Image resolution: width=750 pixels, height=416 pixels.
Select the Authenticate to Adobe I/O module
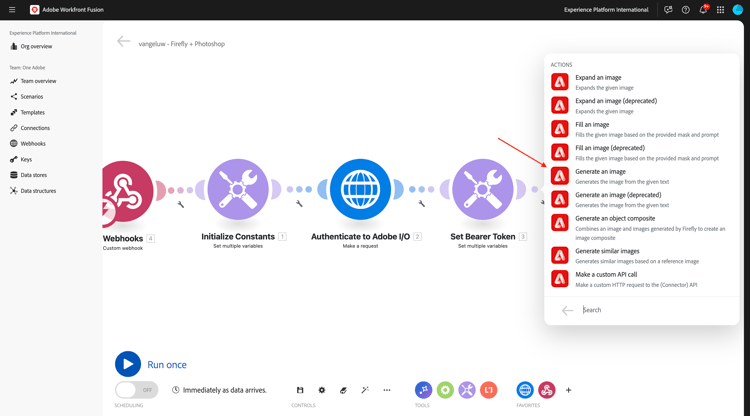tap(360, 189)
